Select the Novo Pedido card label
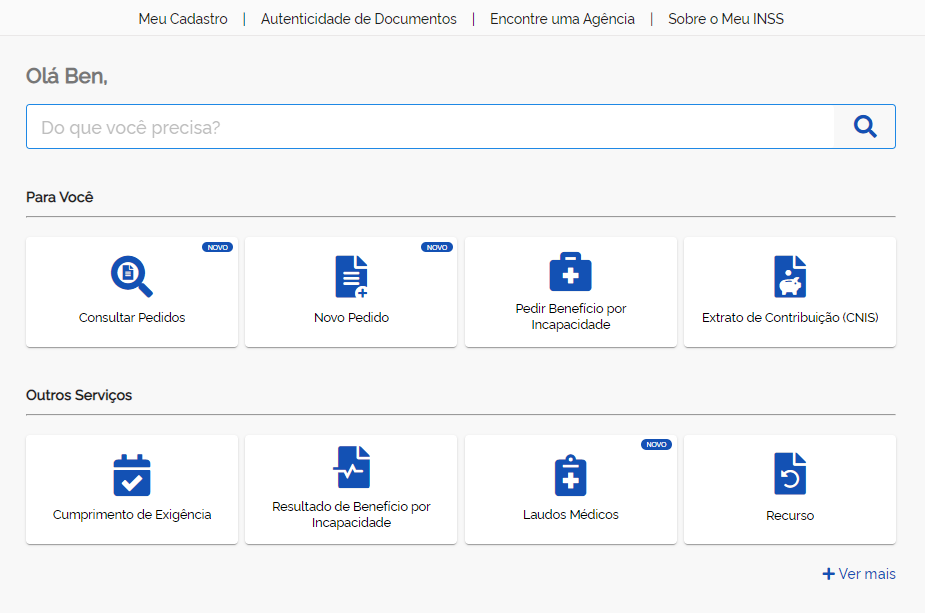 click(352, 317)
